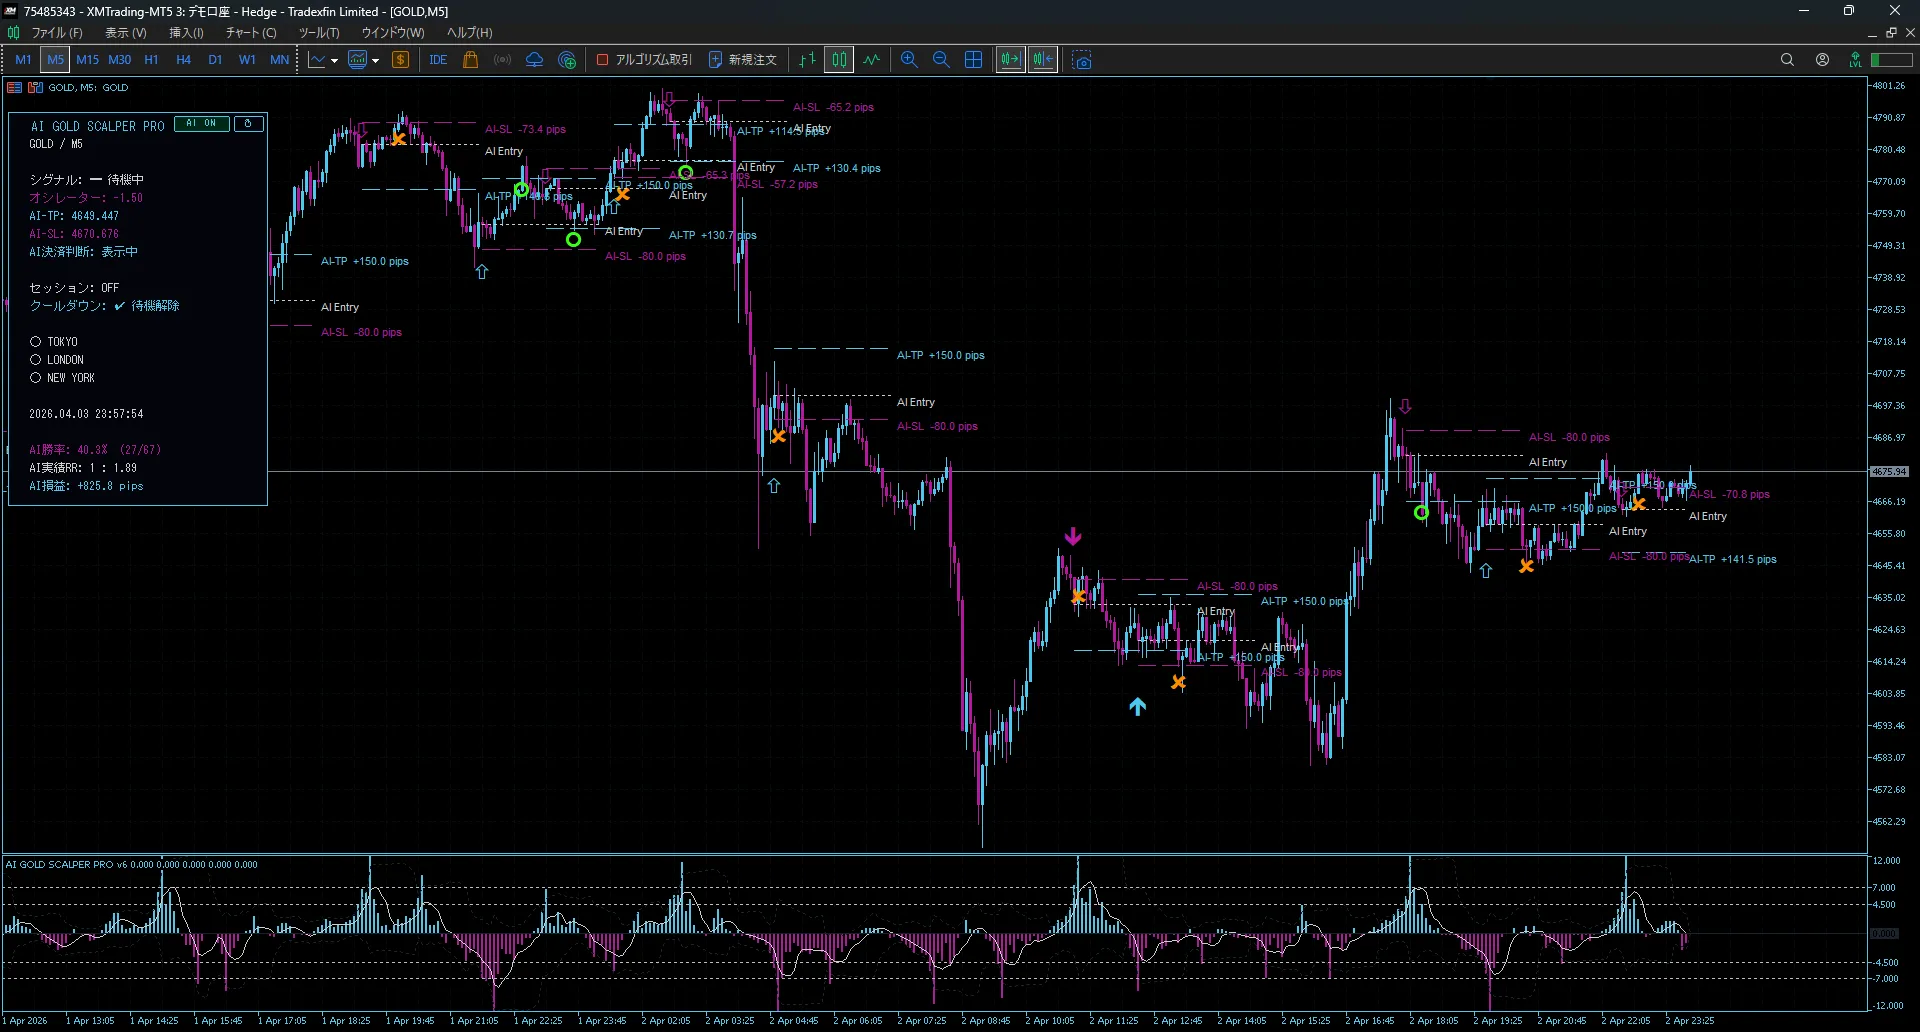The image size is (1920, 1032).
Task: Switch to candlestick chart view
Action: pos(839,60)
